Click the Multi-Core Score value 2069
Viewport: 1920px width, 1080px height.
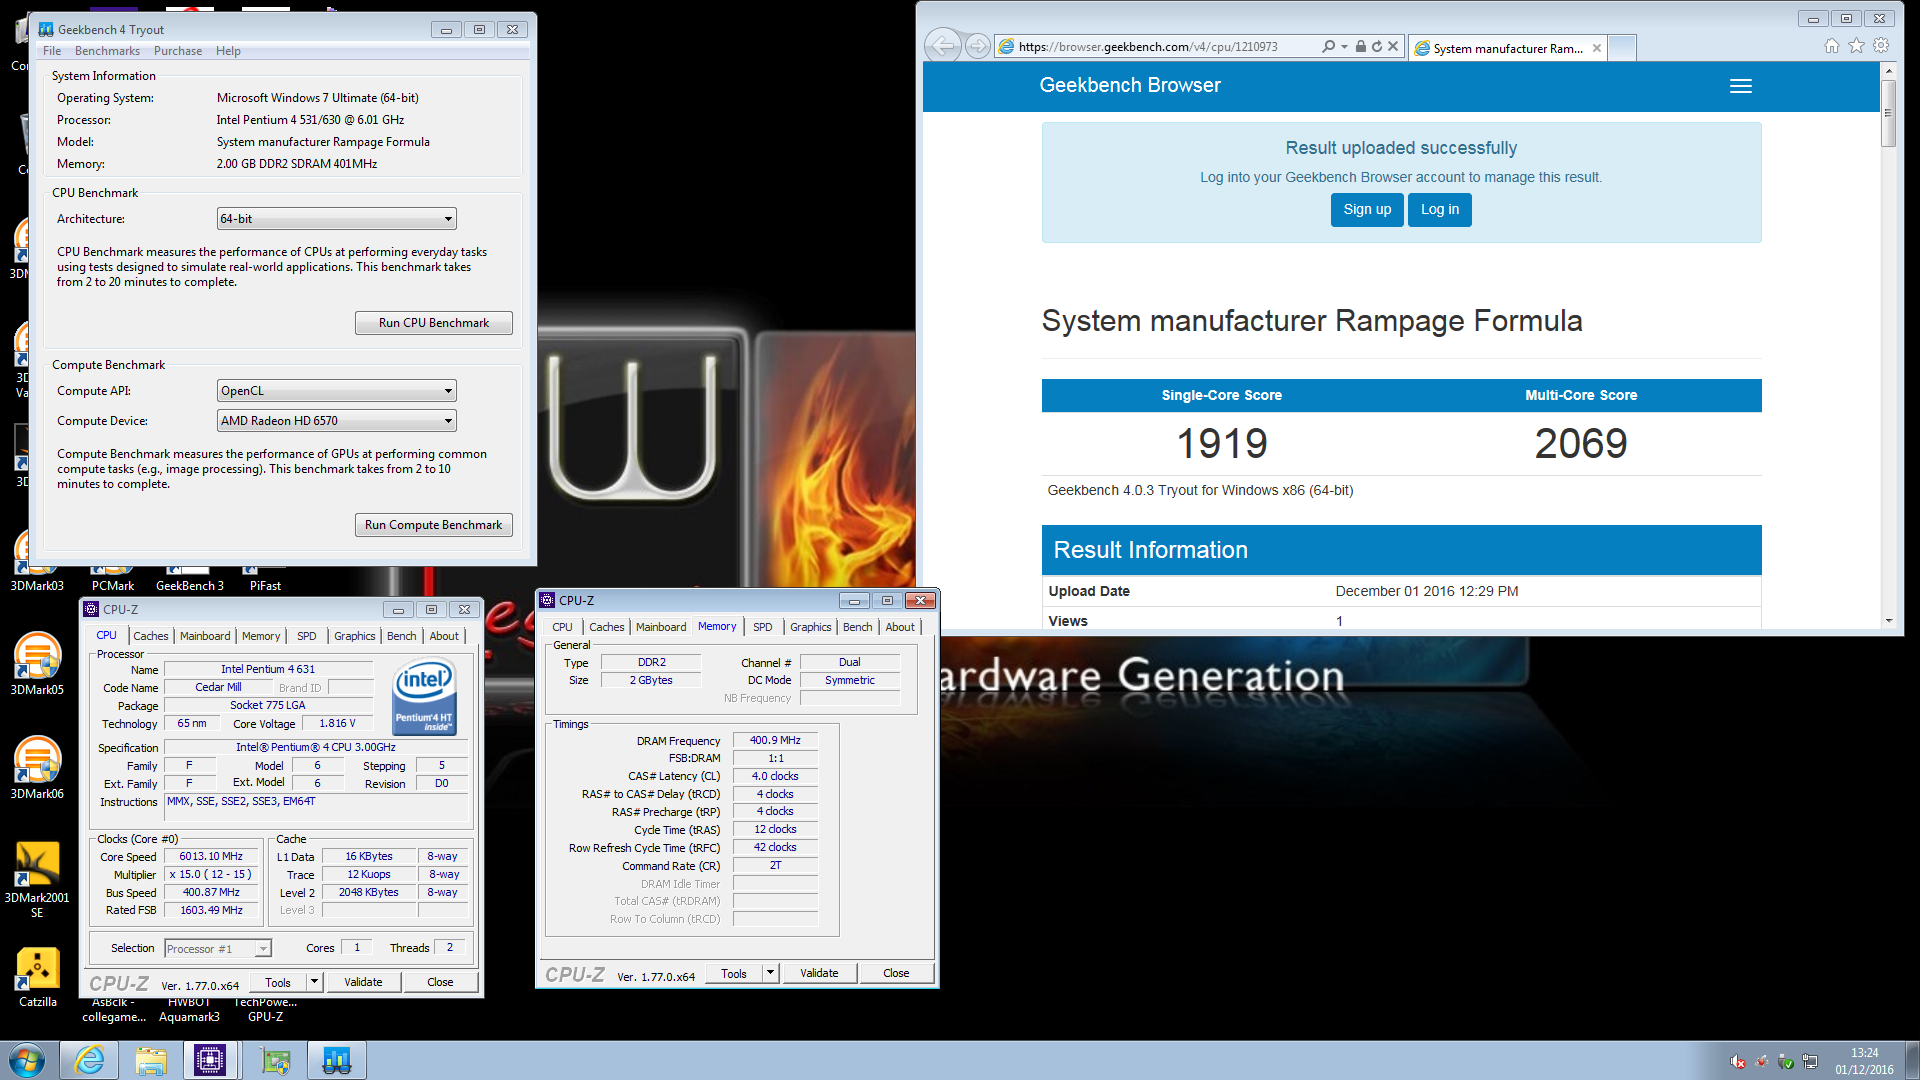[1581, 444]
